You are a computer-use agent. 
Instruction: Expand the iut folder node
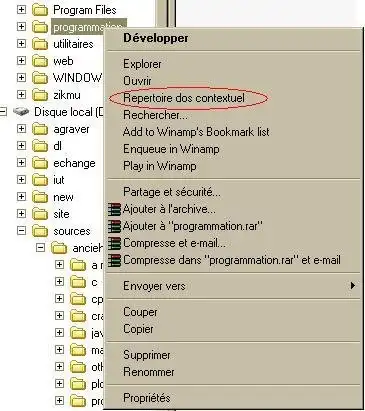tap(21, 179)
